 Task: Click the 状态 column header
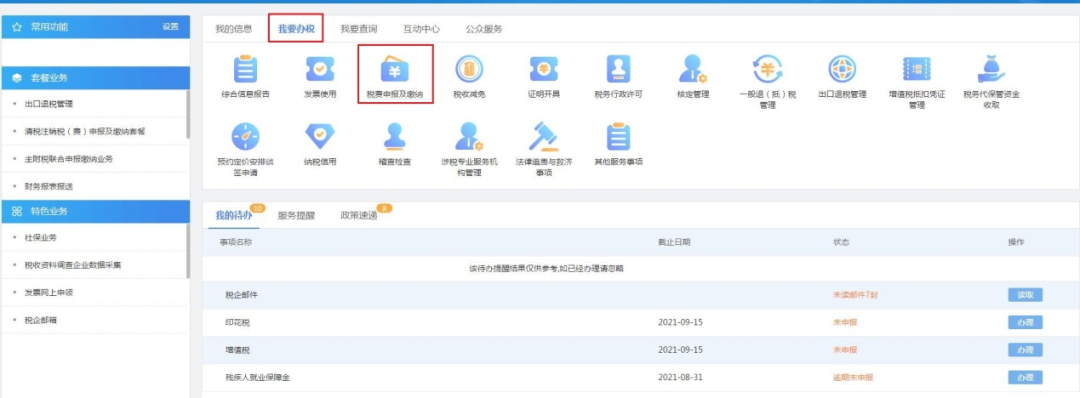tap(841, 242)
